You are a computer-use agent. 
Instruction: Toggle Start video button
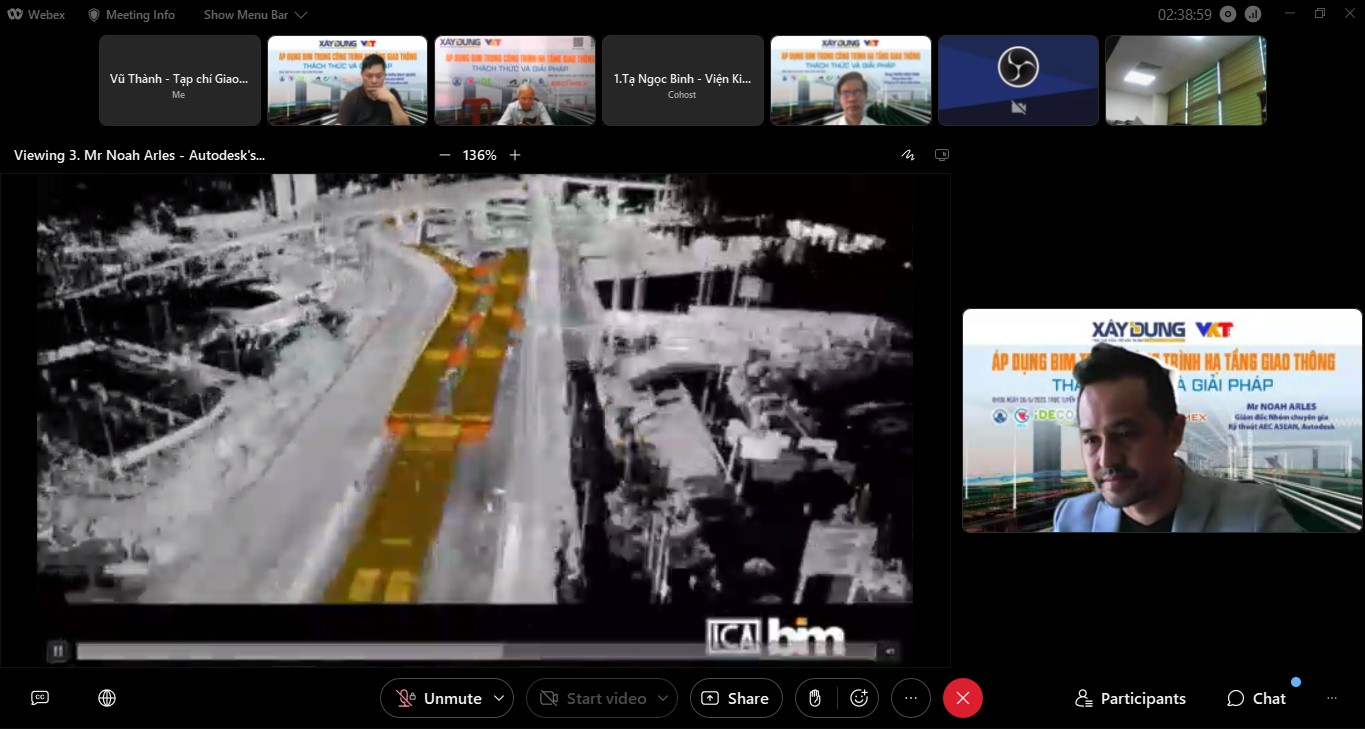click(593, 698)
